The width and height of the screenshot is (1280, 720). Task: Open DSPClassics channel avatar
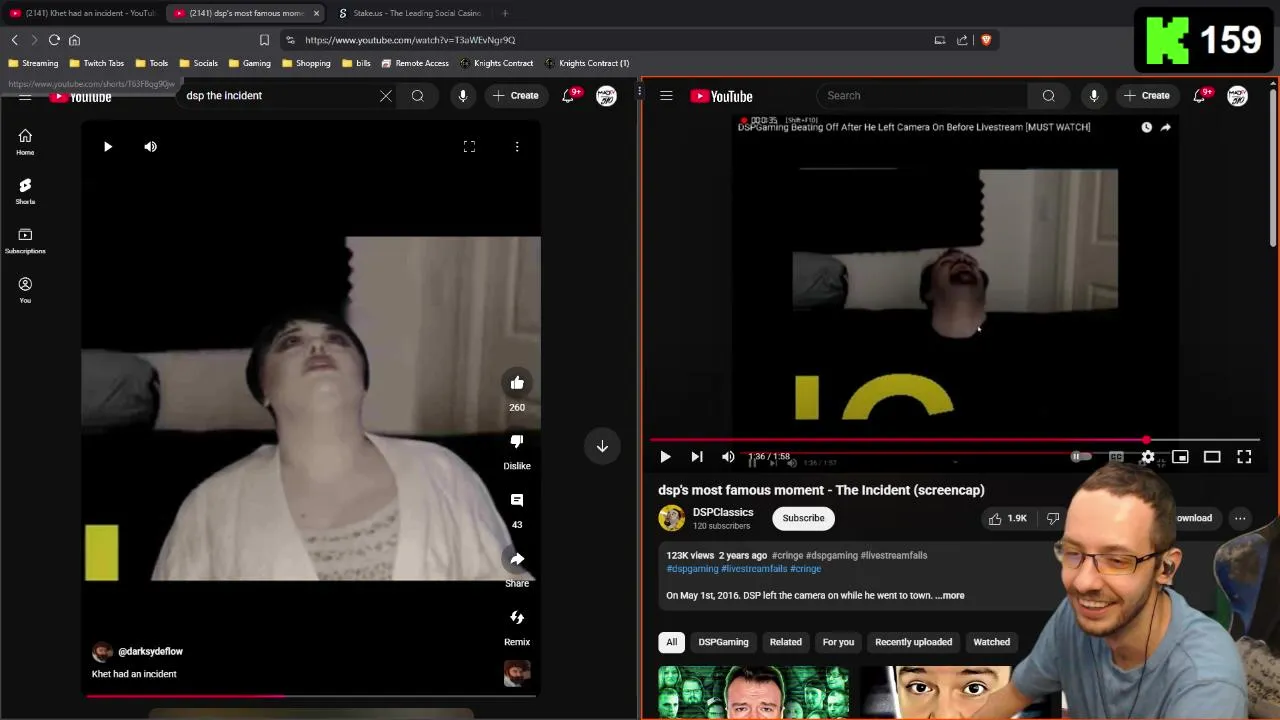671,518
